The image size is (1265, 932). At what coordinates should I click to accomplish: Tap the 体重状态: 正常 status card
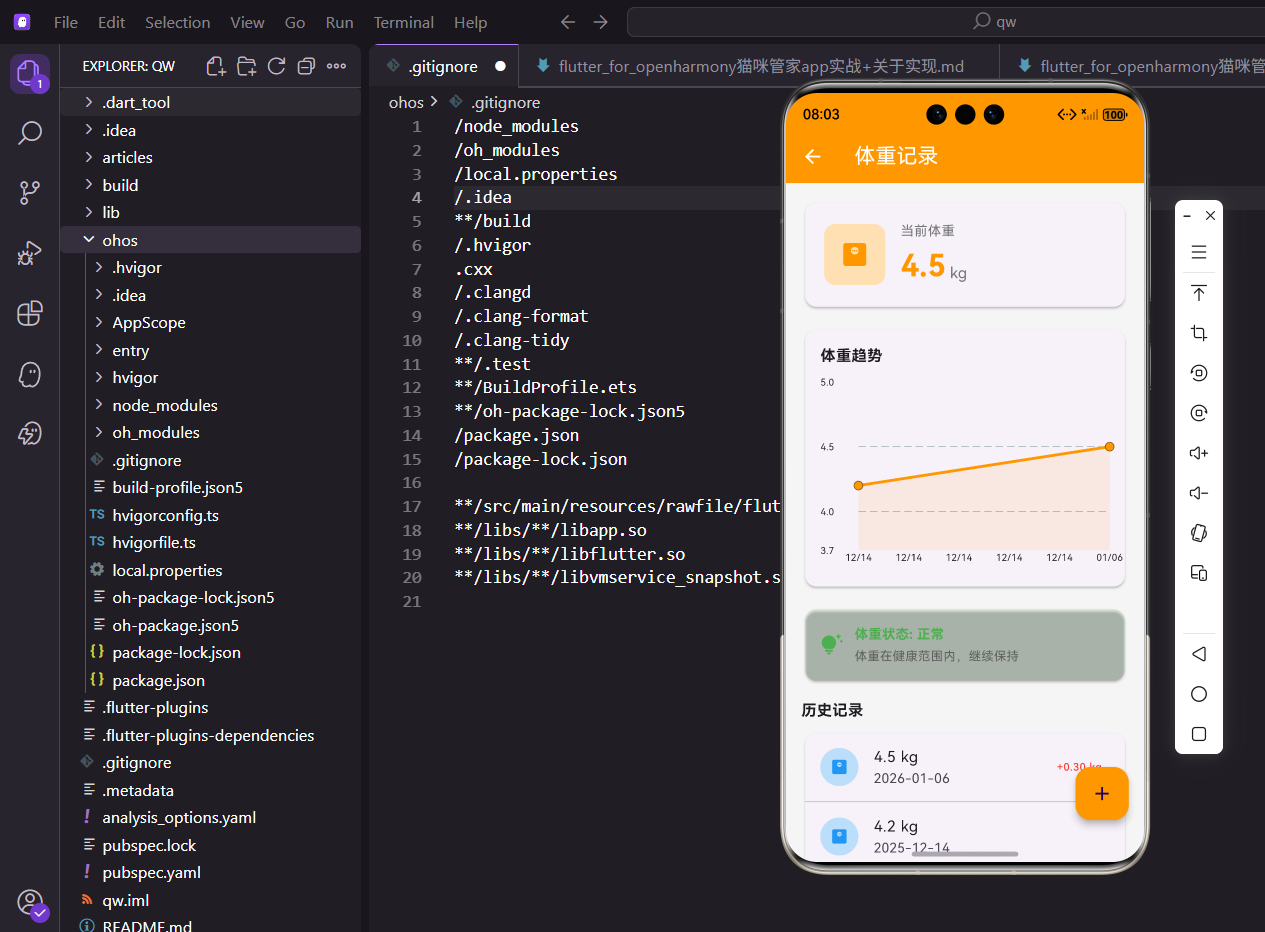964,645
